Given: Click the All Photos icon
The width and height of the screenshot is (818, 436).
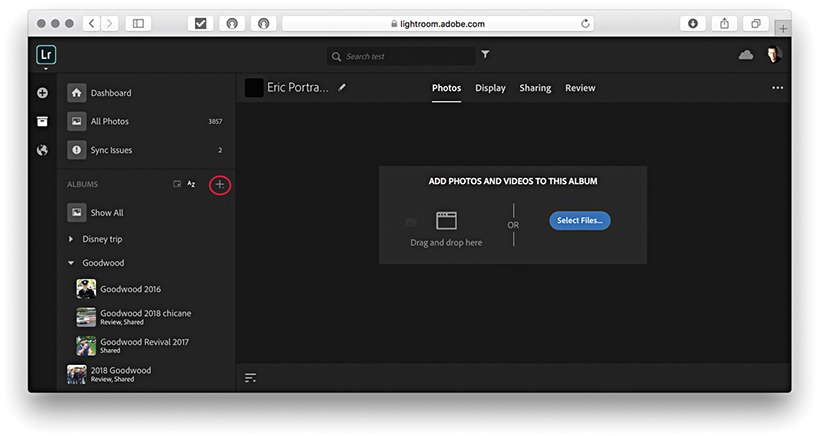Looking at the screenshot, I should pyautogui.click(x=77, y=122).
